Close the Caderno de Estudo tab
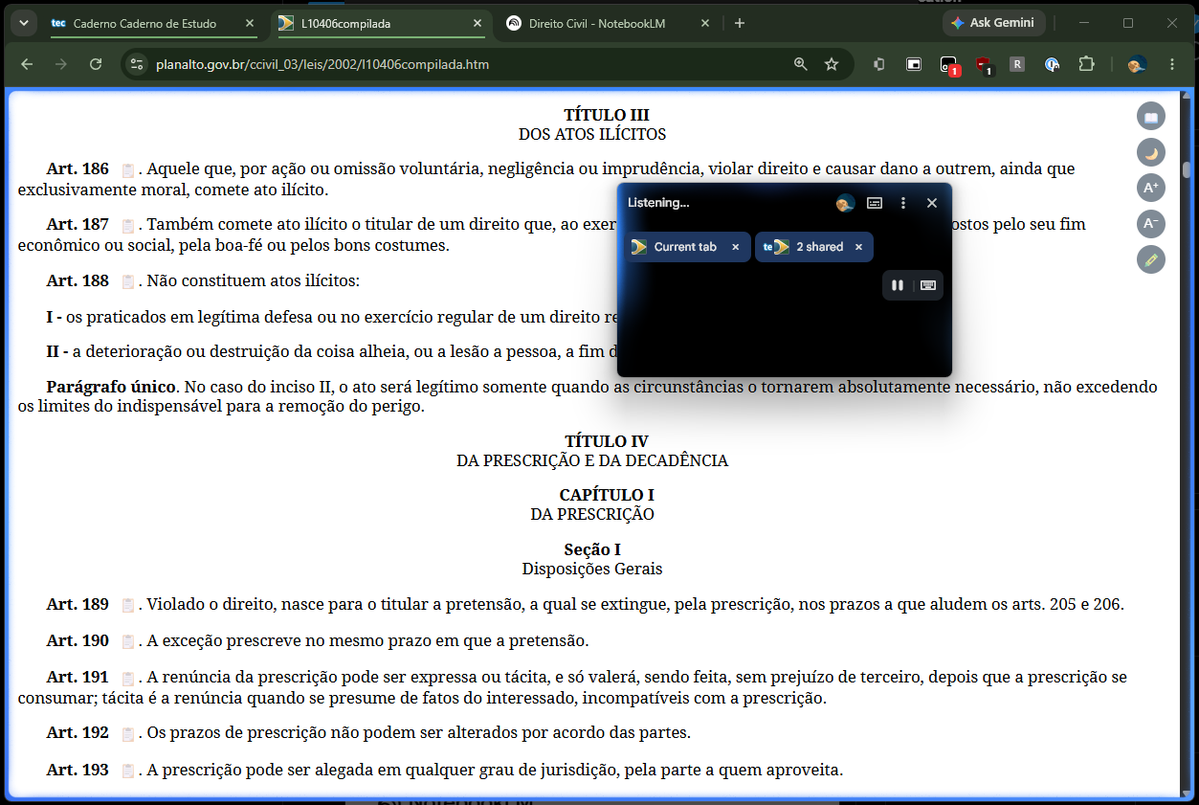 pos(249,24)
